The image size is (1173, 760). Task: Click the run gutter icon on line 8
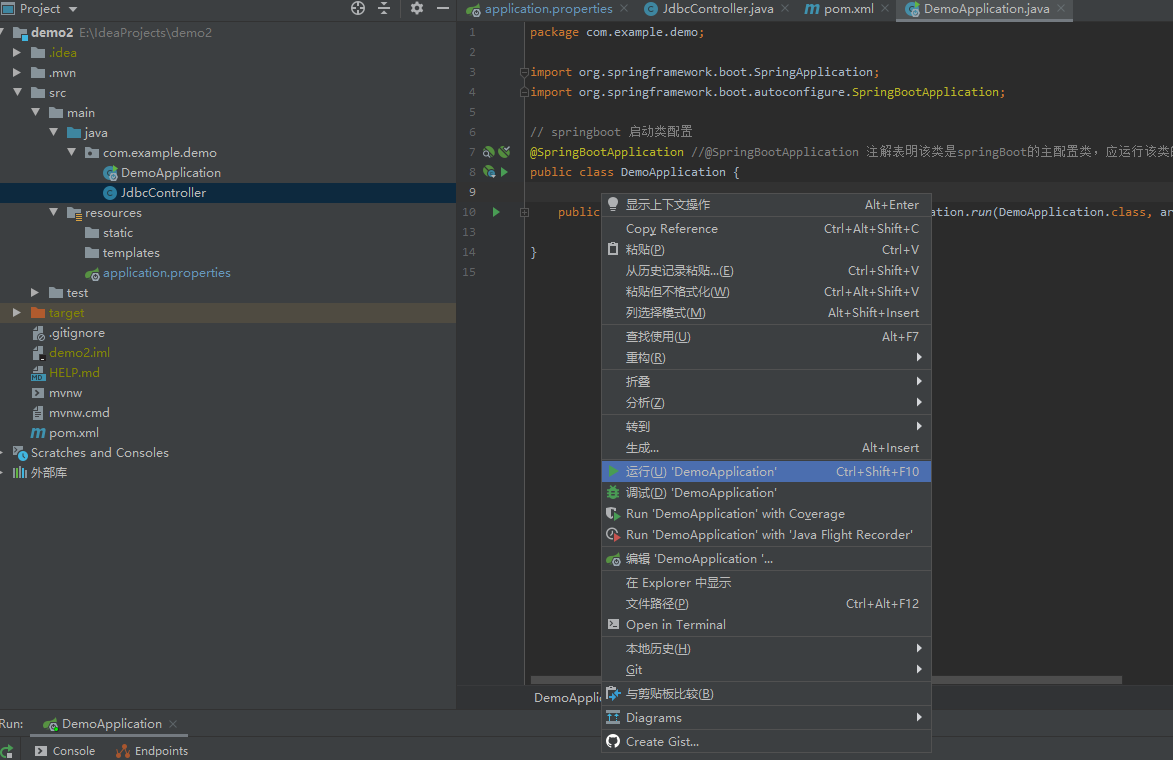click(504, 172)
